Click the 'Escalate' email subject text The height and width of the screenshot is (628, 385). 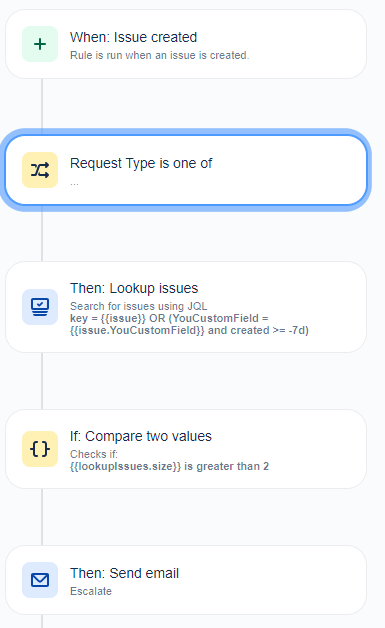pyautogui.click(x=91, y=591)
